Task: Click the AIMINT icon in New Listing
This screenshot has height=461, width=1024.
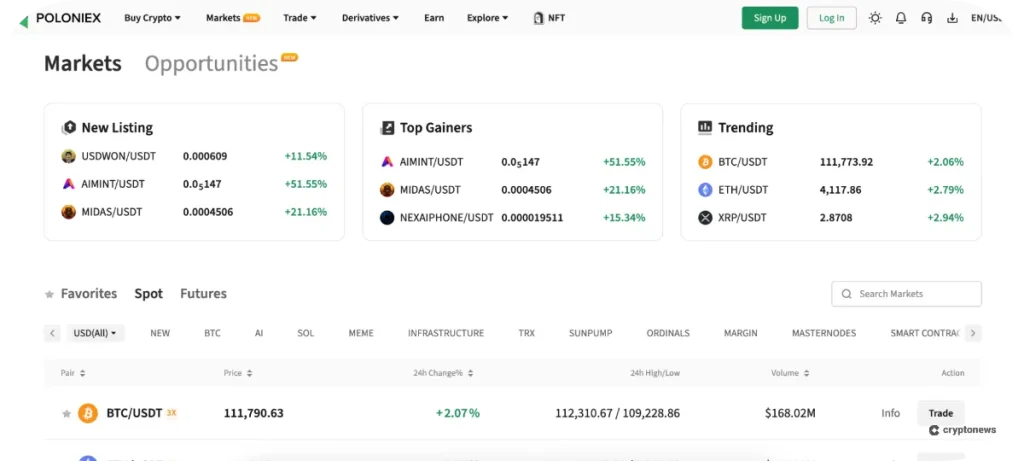Action: (x=69, y=184)
